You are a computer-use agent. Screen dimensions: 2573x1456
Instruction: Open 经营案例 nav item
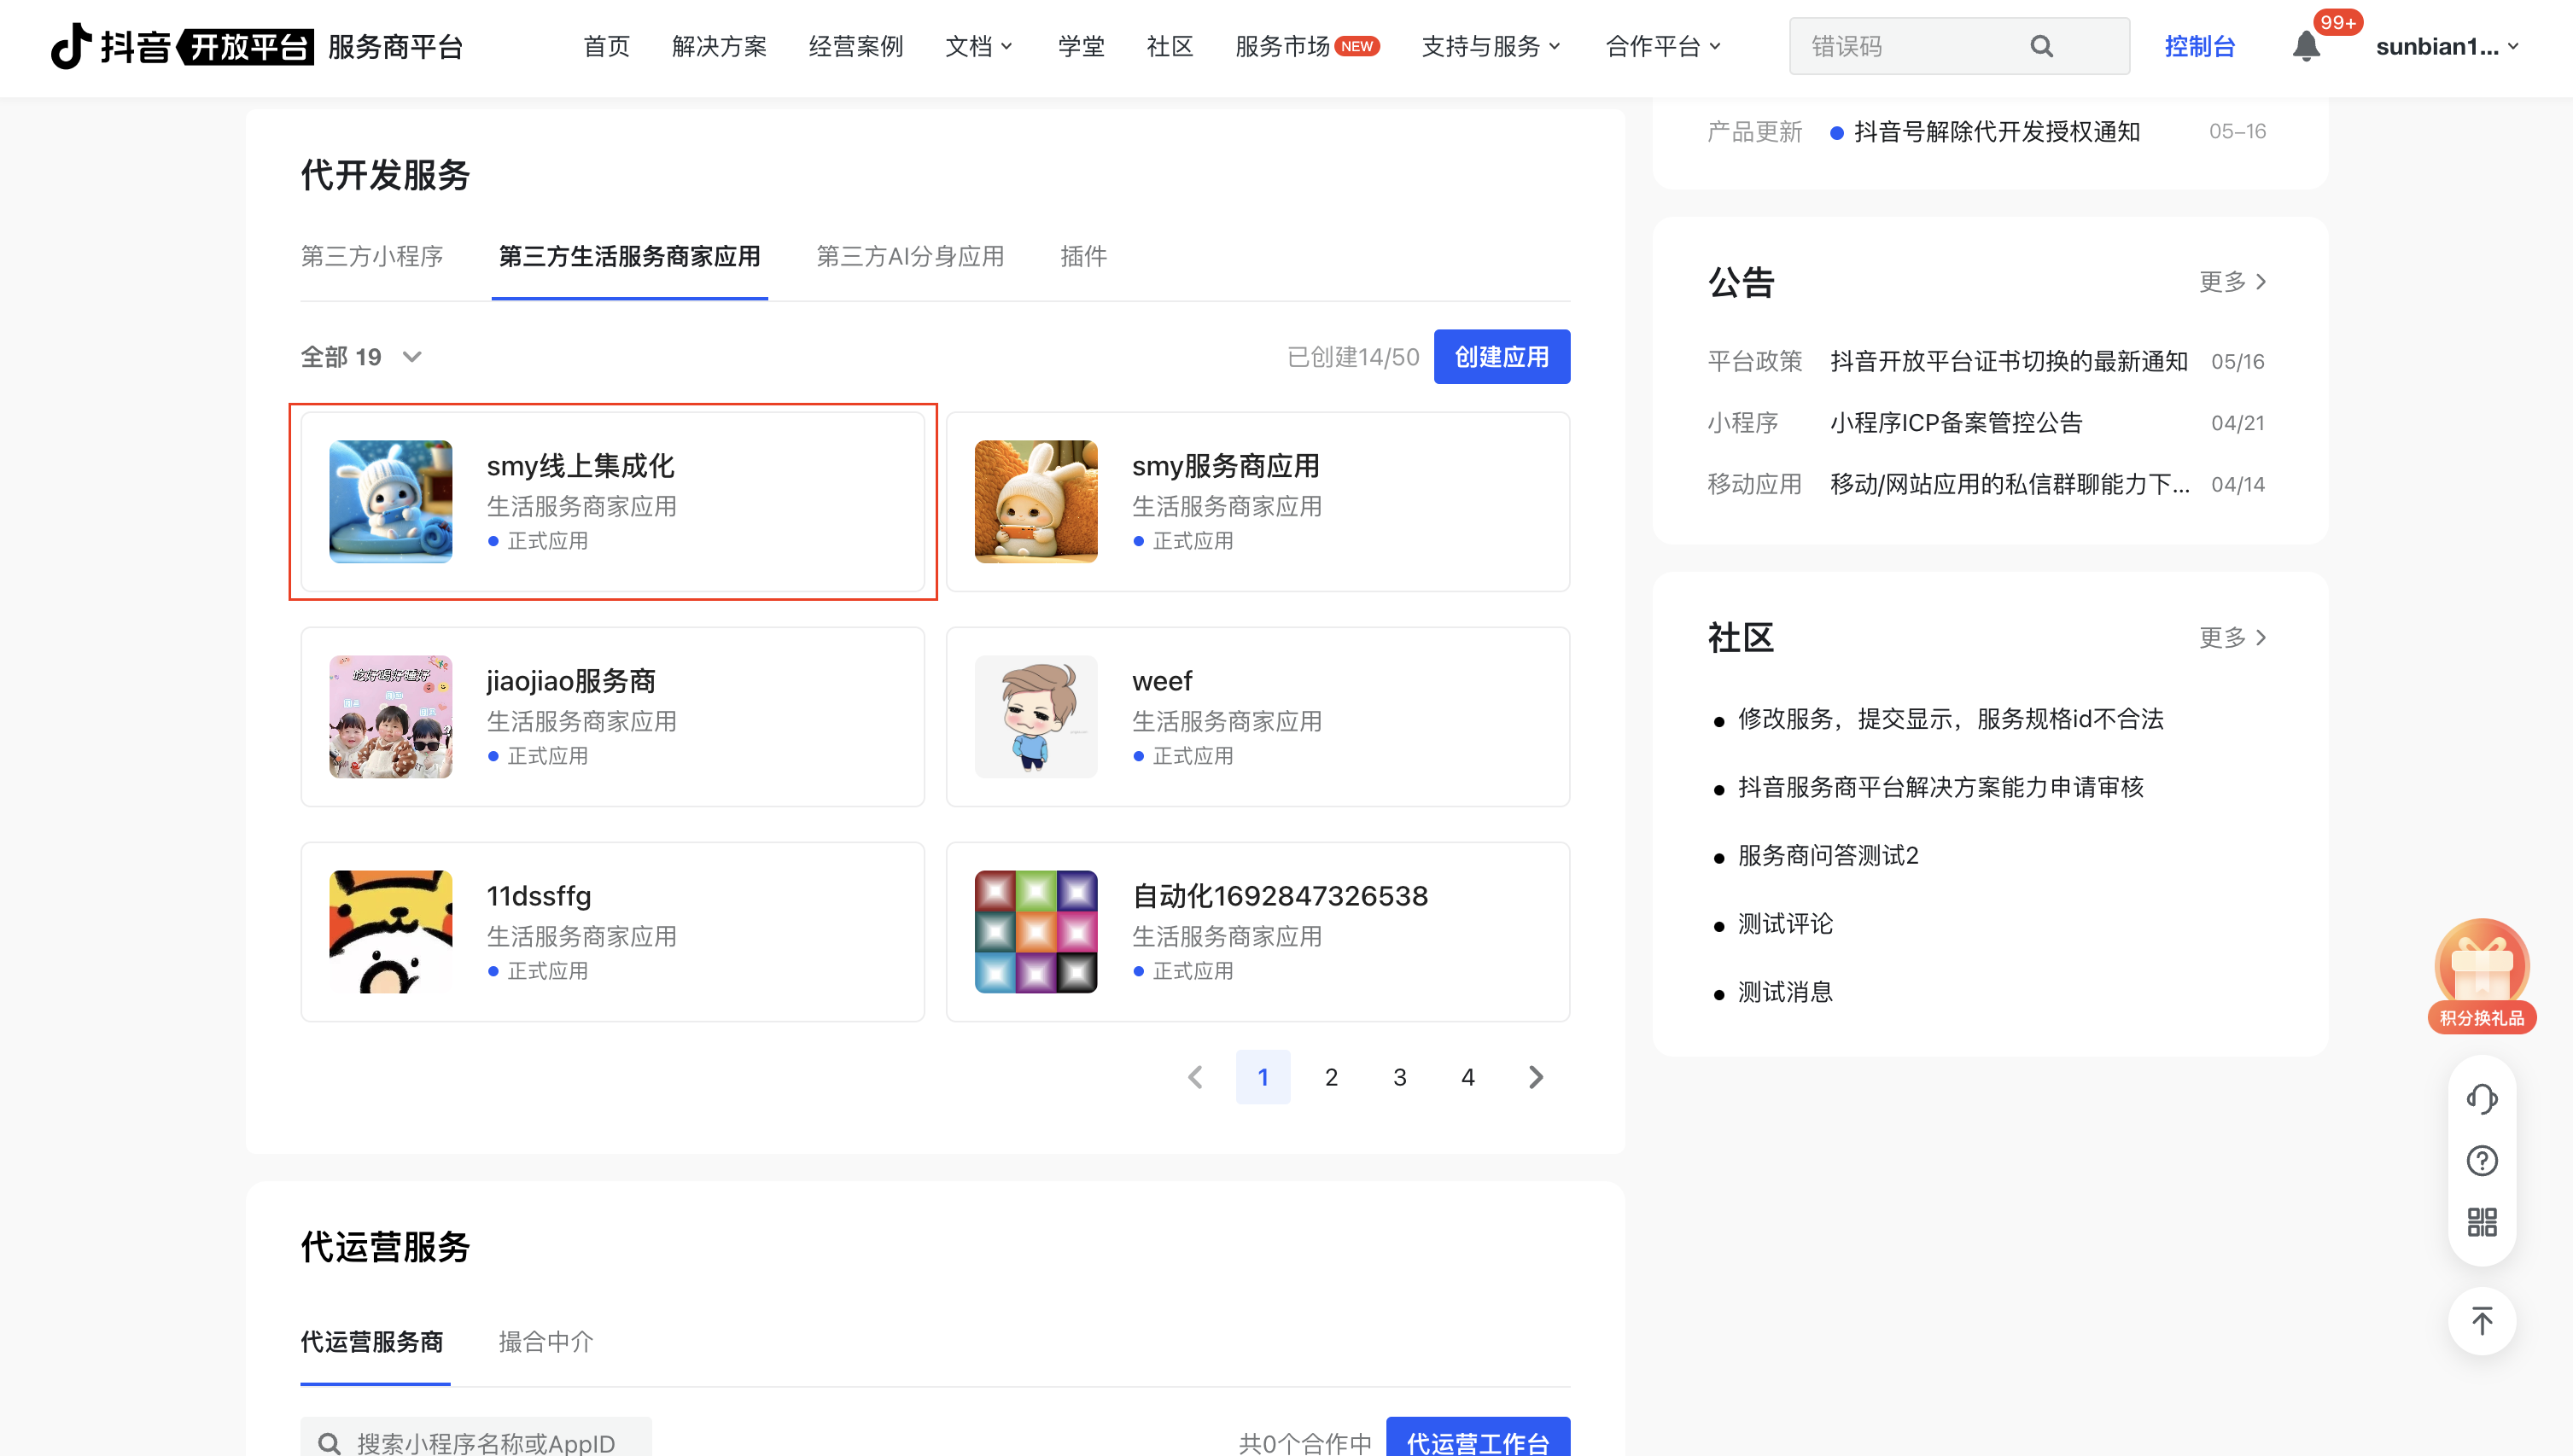tap(856, 46)
